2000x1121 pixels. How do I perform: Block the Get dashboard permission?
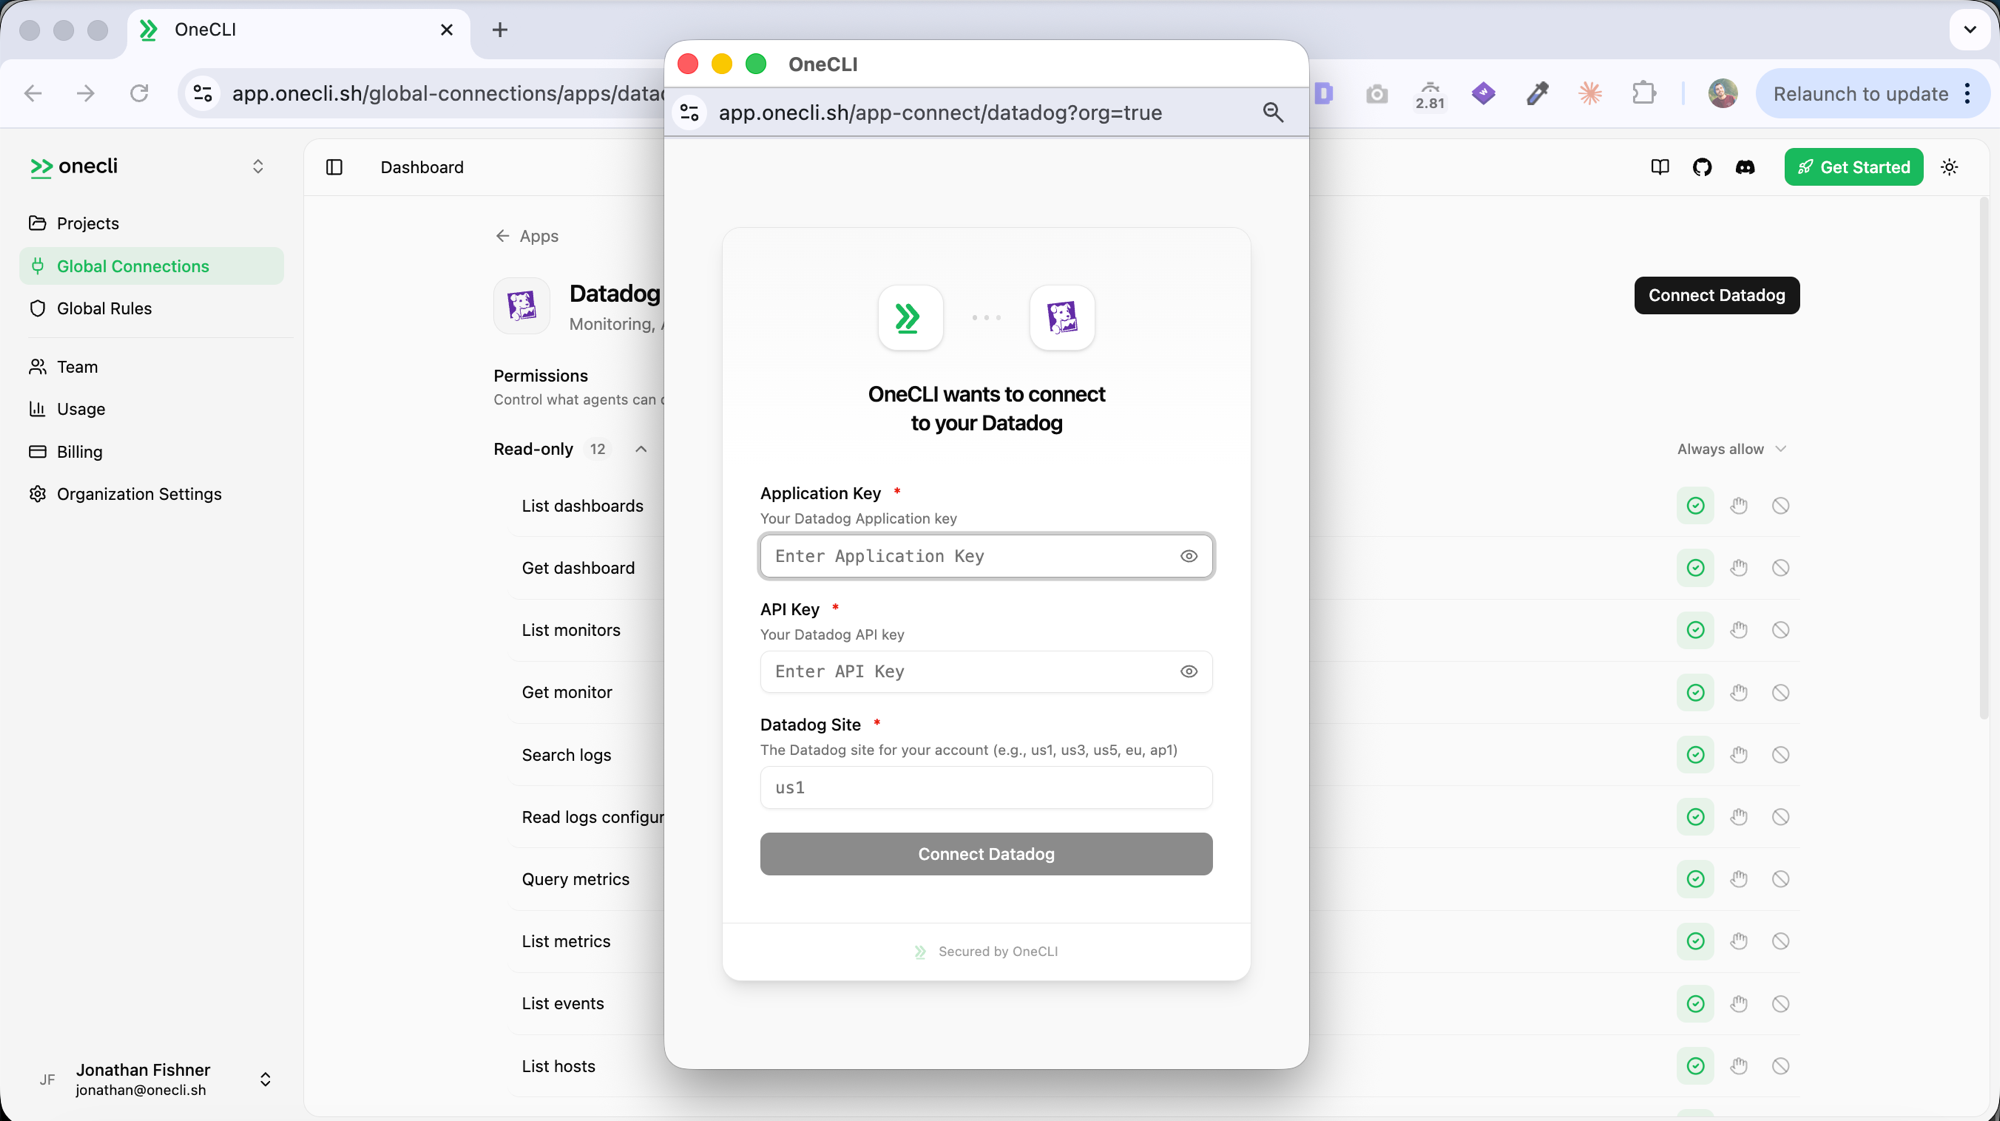click(1781, 568)
